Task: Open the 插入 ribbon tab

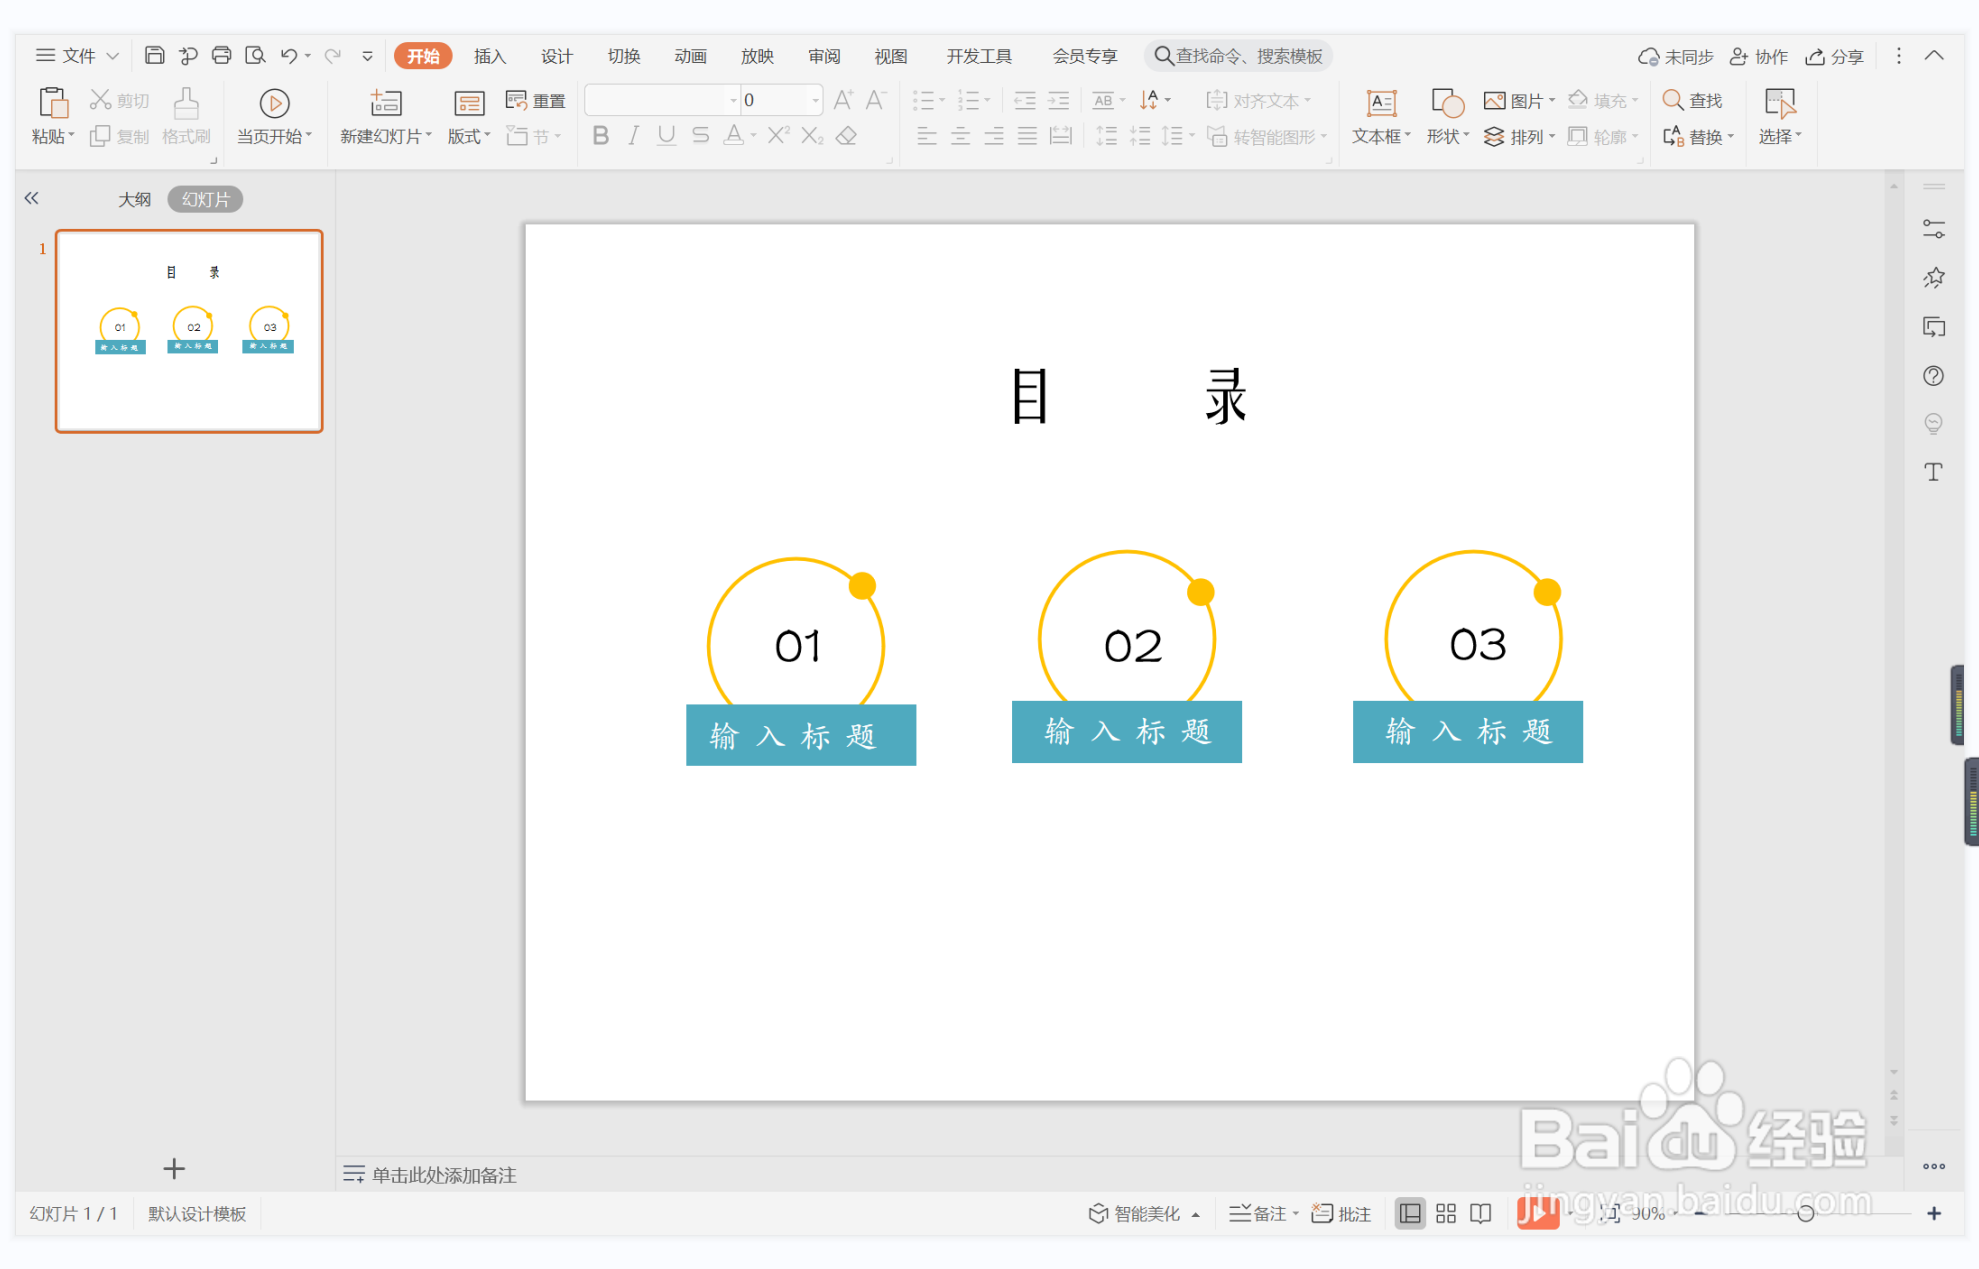Action: (489, 56)
